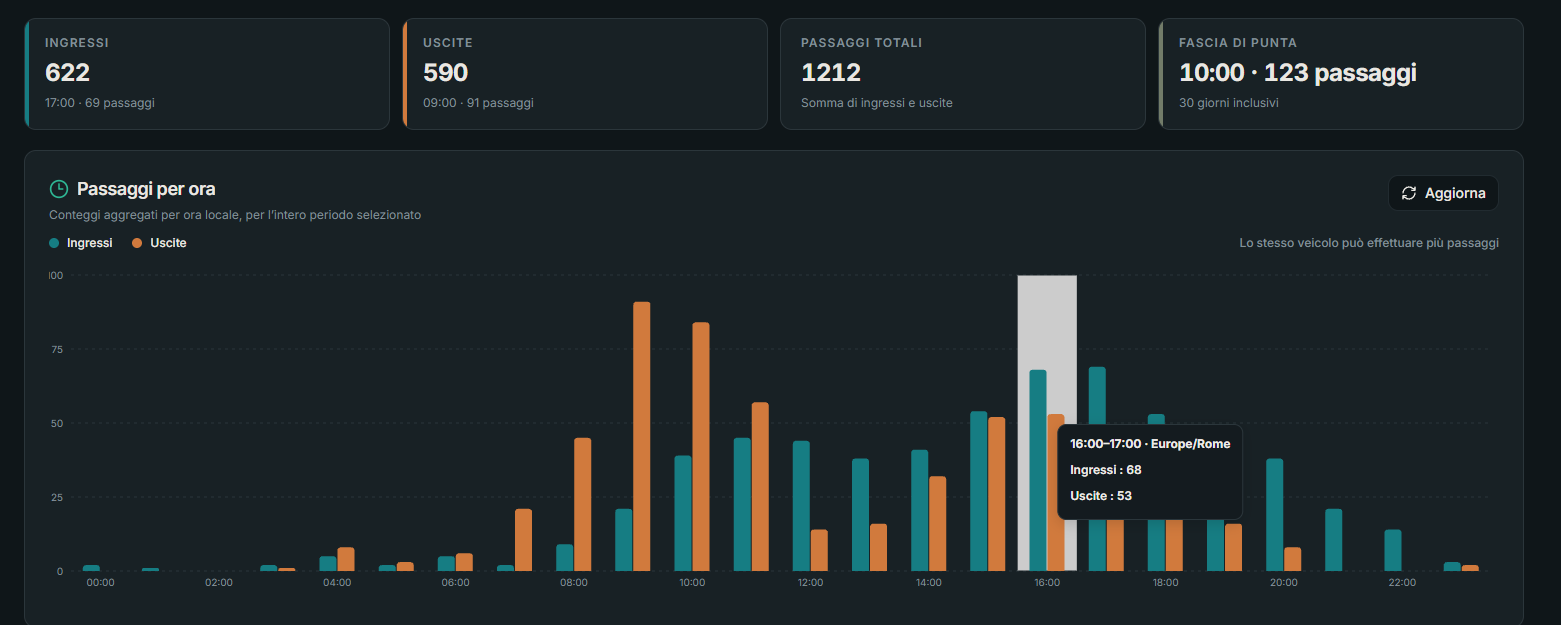The image size is (1561, 625).
Task: Click the 'Lo stesso veicolo' note text
Action: pyautogui.click(x=1369, y=243)
